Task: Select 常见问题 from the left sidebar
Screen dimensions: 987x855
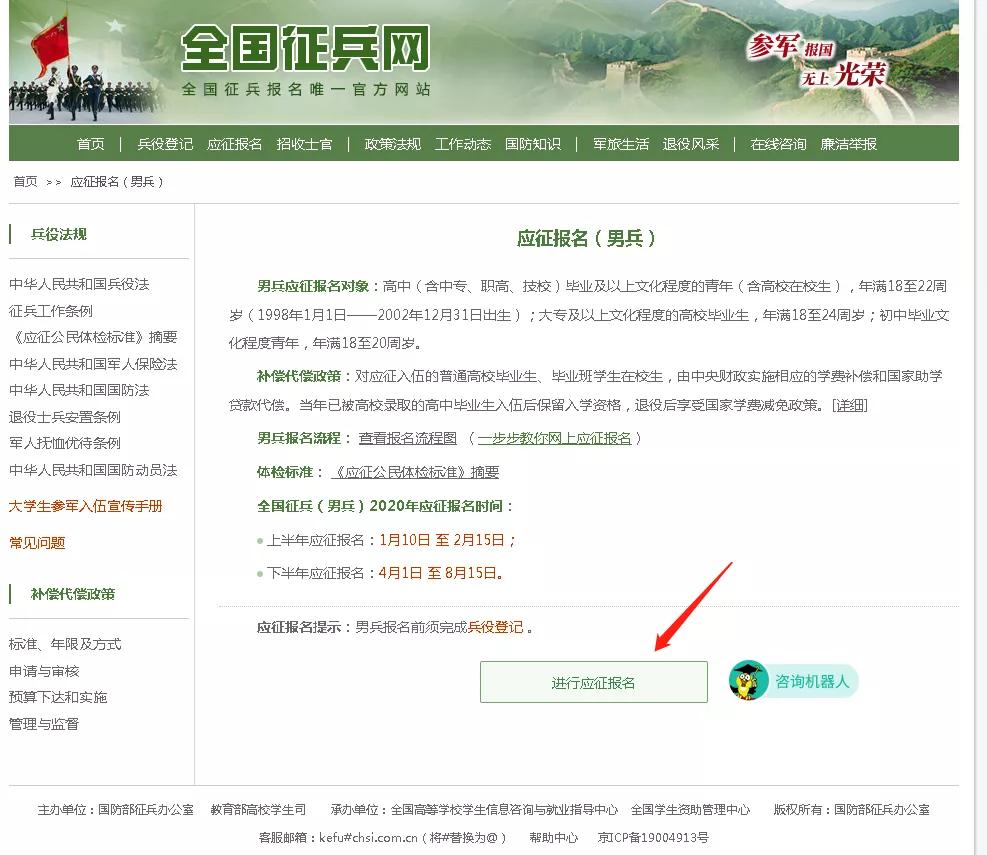Action: pyautogui.click(x=37, y=543)
